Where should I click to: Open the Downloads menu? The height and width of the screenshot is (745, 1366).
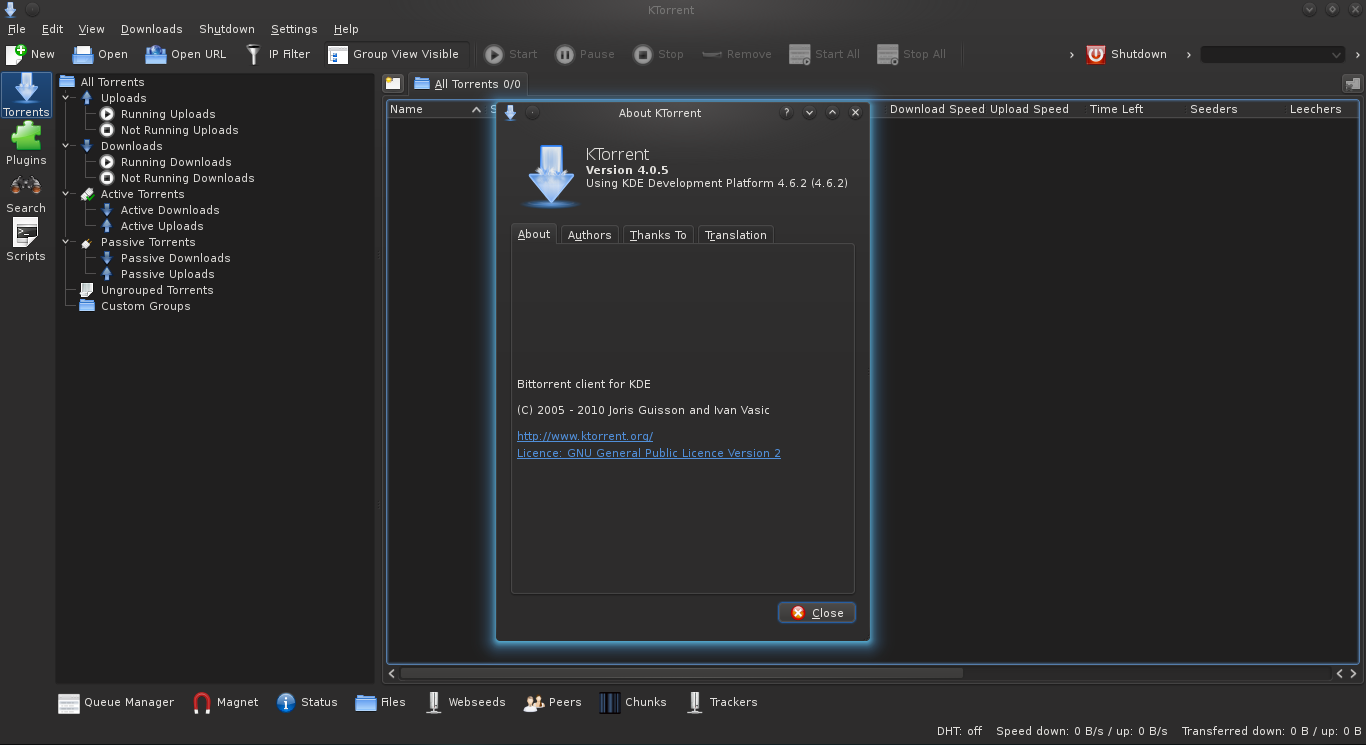[x=151, y=29]
